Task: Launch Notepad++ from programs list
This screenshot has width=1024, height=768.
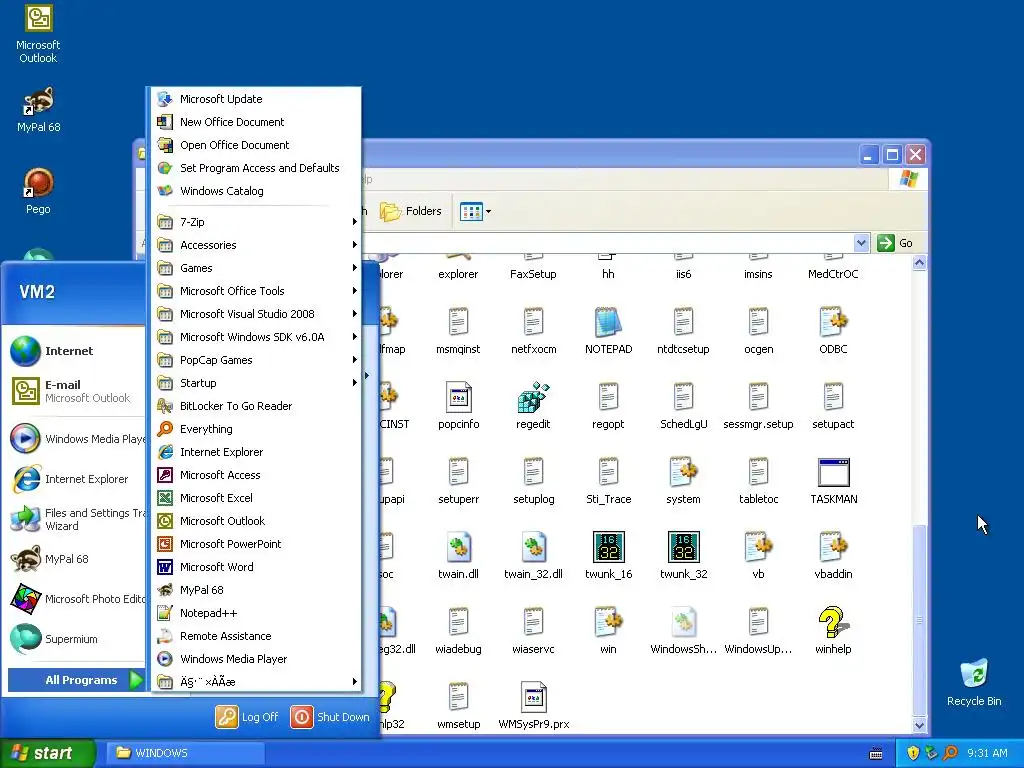Action: click(x=257, y=613)
